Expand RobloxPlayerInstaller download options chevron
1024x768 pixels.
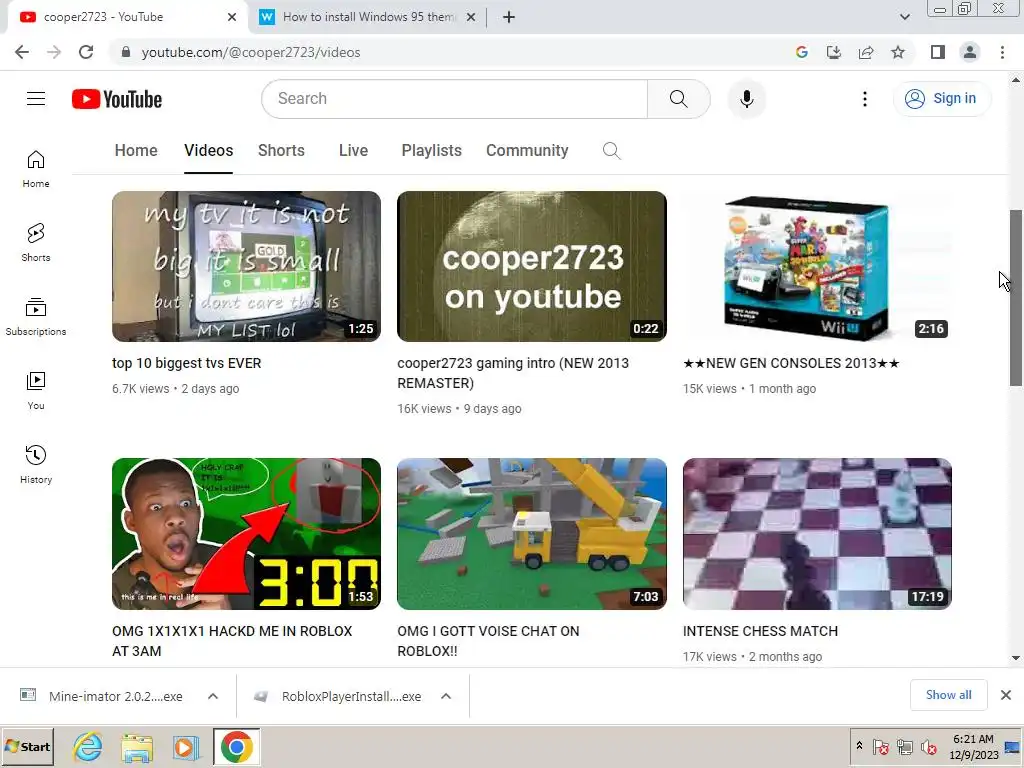446,696
